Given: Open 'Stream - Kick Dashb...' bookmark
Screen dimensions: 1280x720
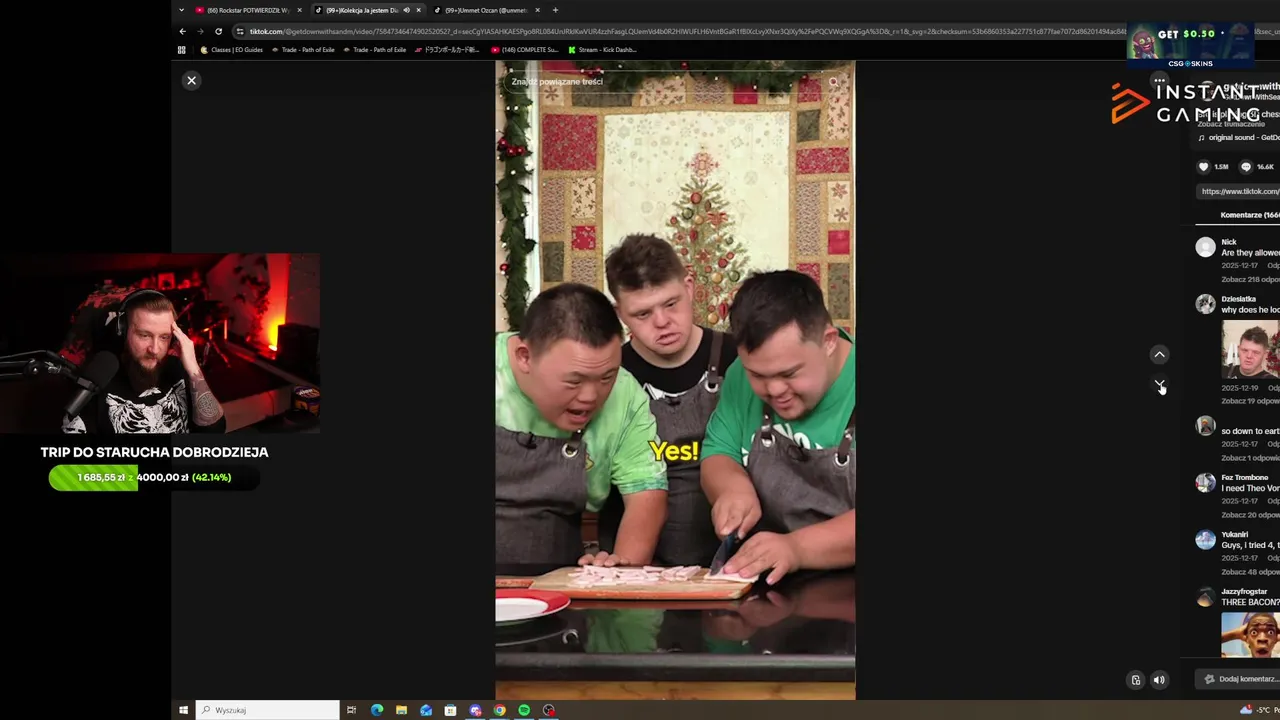Looking at the screenshot, I should click(602, 49).
